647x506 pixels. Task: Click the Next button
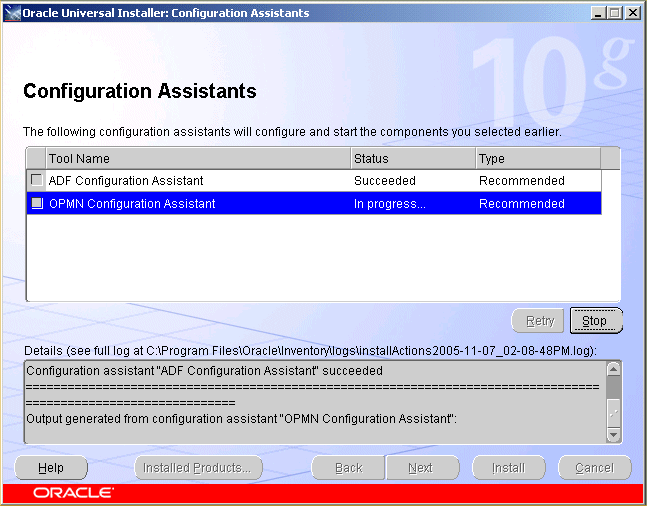(422, 468)
